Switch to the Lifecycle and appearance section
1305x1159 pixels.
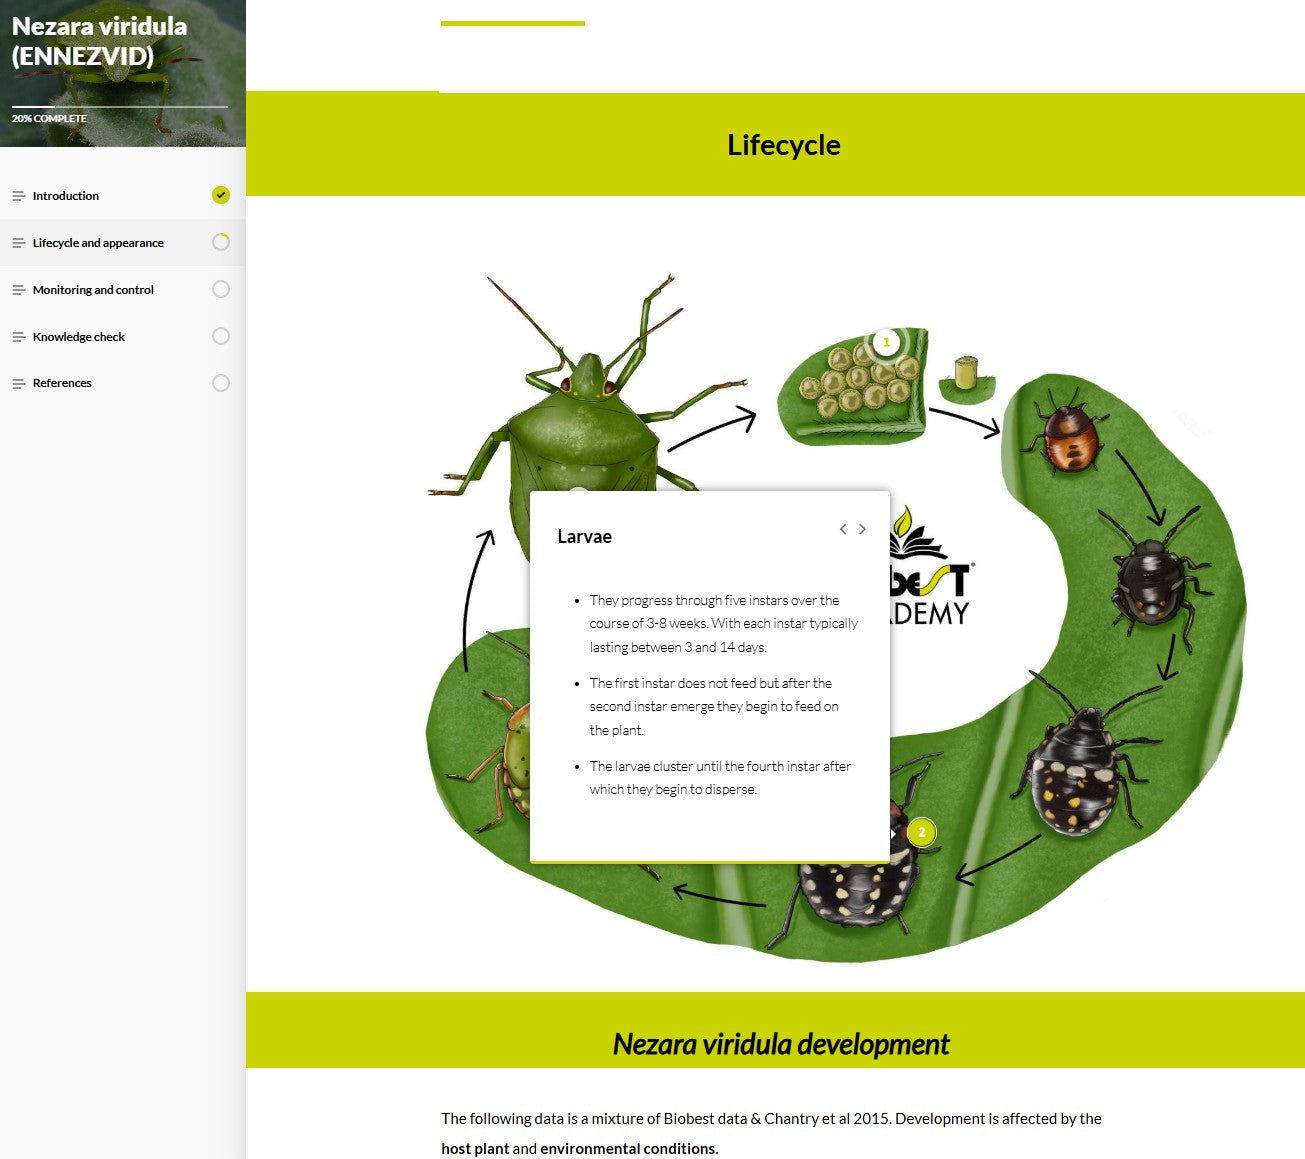point(99,242)
